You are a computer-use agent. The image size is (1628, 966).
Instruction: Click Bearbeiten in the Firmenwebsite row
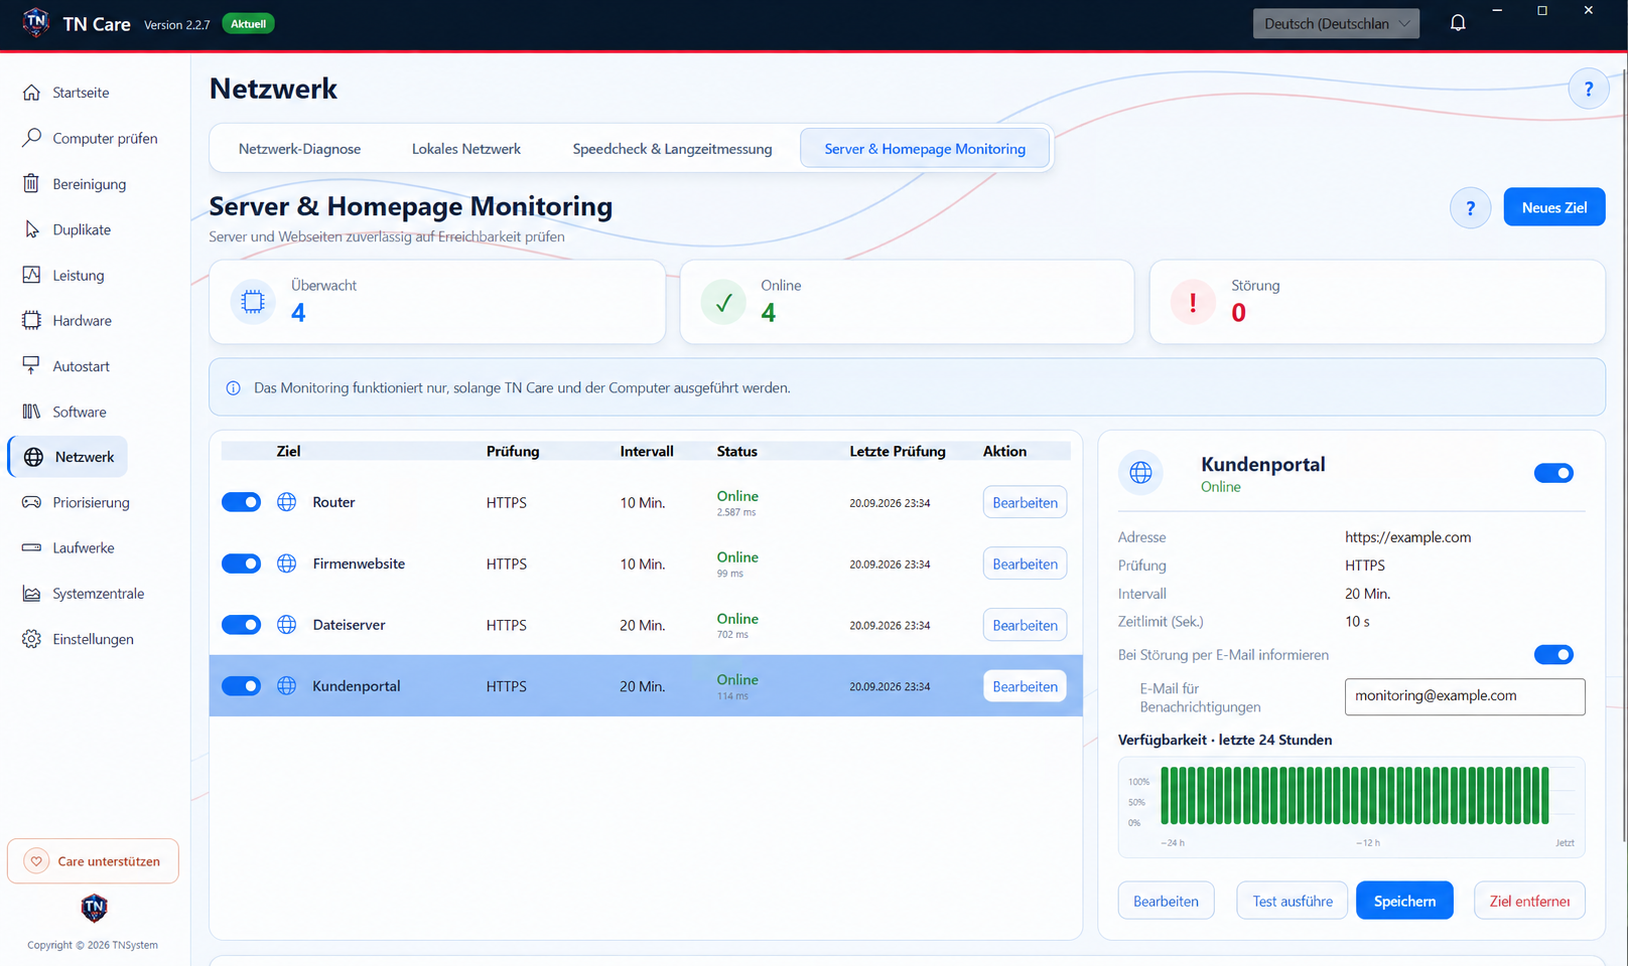coord(1025,564)
